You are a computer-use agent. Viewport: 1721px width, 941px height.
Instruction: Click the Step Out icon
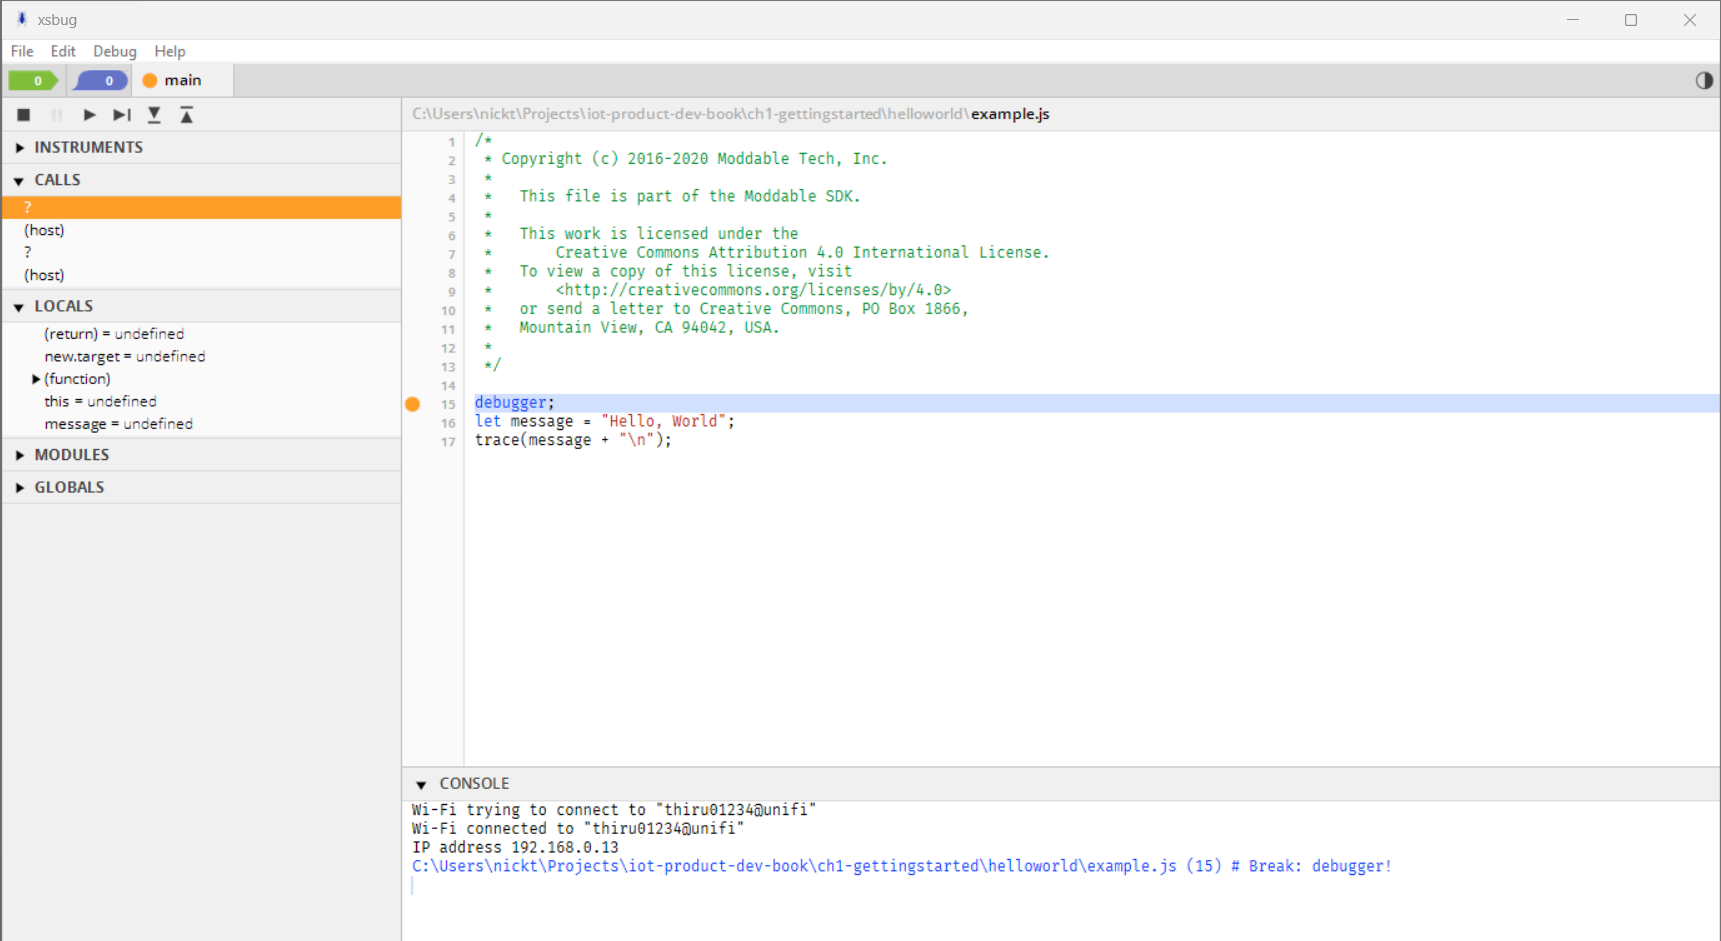pyautogui.click(x=186, y=114)
